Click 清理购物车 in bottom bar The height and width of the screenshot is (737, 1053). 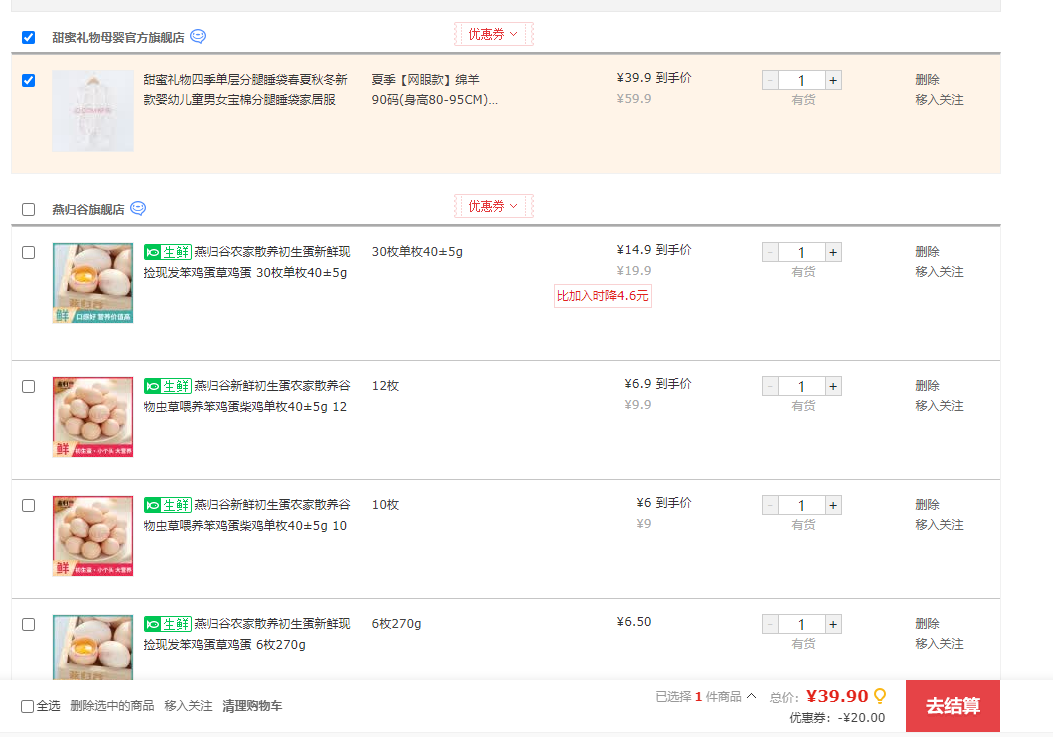pos(252,706)
